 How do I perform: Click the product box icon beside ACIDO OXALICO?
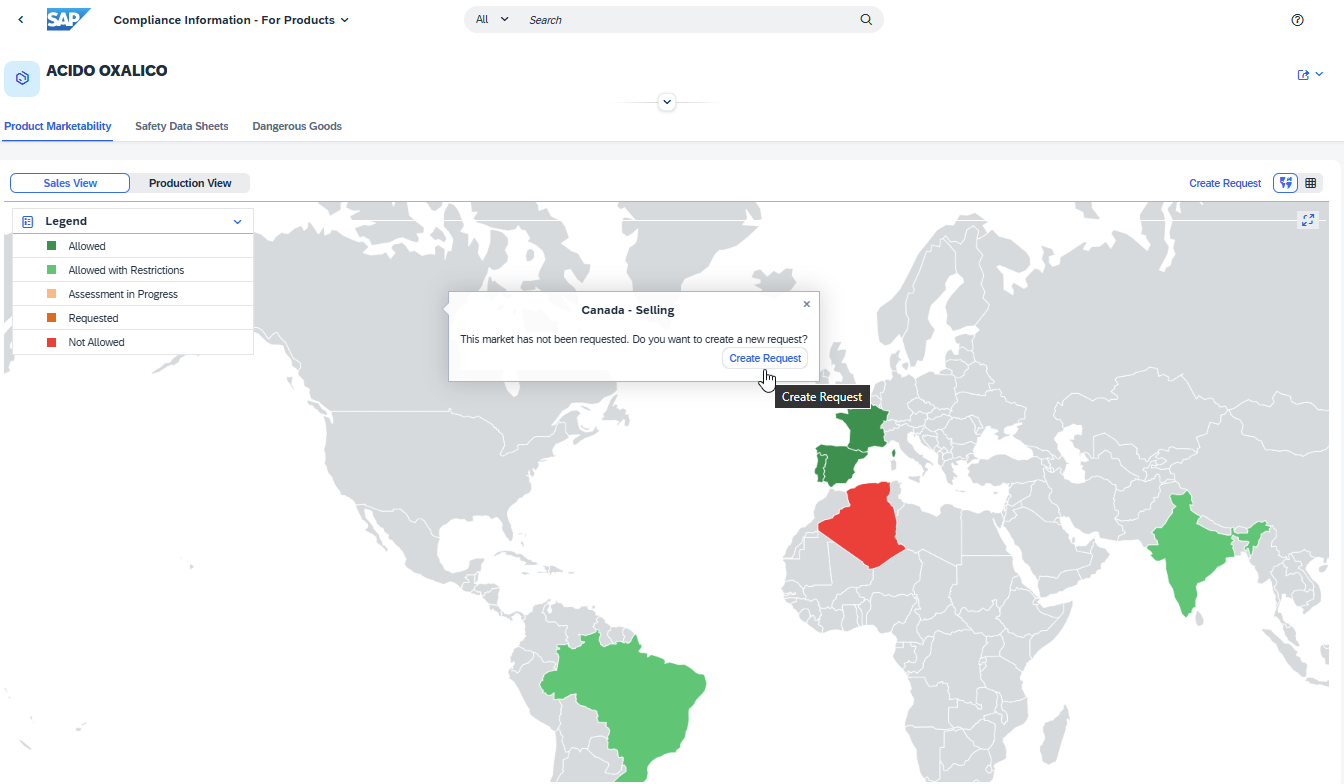tap(22, 78)
